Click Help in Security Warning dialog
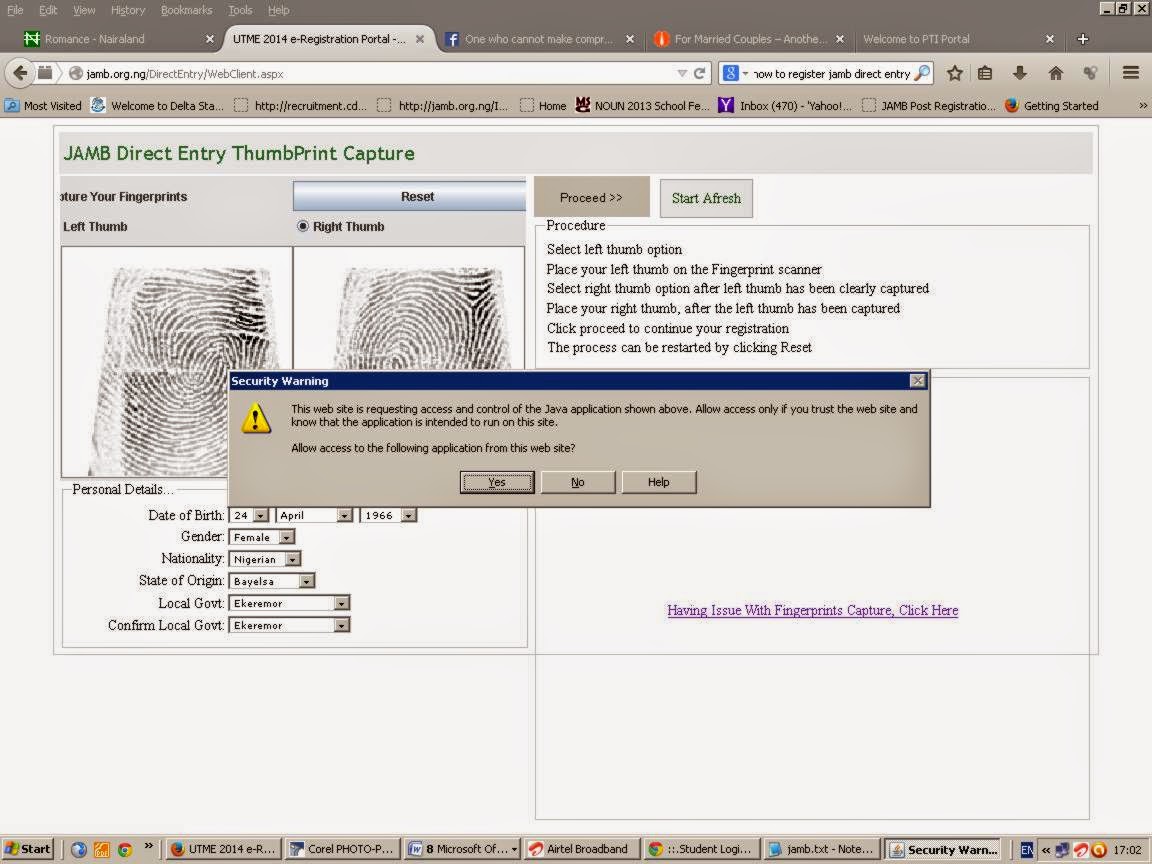Image resolution: width=1152 pixels, height=864 pixels. point(658,482)
